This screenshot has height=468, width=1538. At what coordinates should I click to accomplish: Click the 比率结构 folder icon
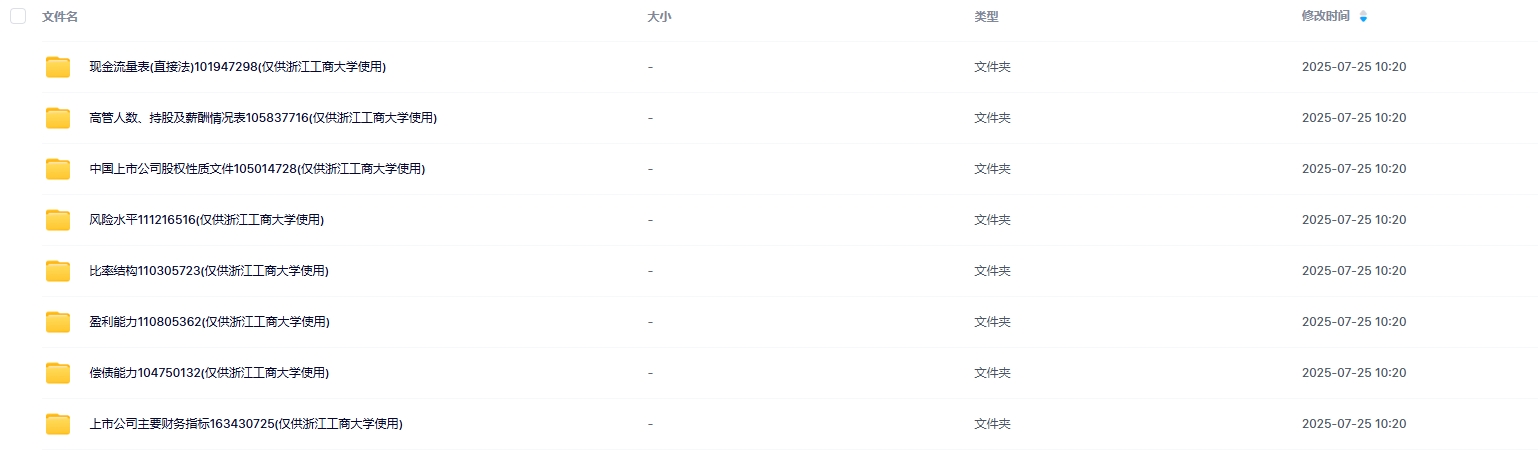point(58,271)
